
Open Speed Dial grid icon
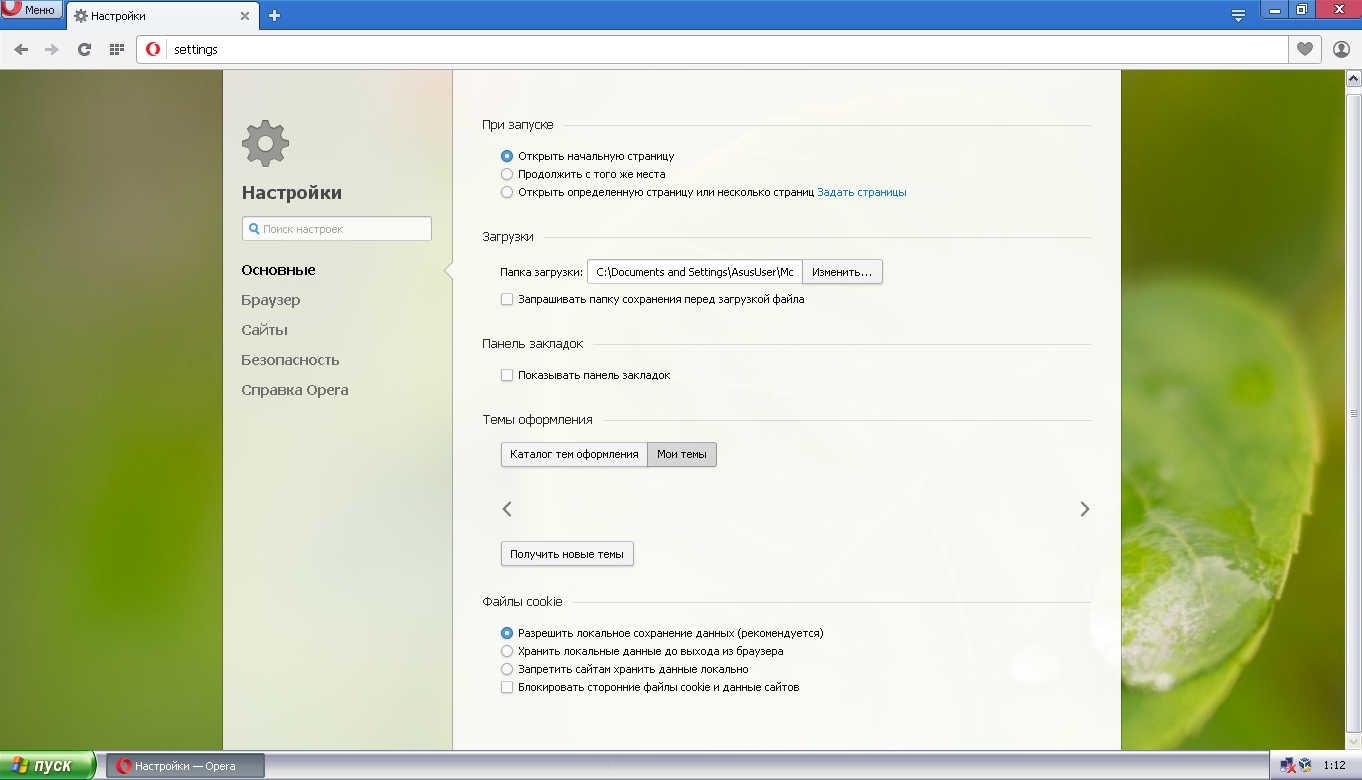coord(116,49)
